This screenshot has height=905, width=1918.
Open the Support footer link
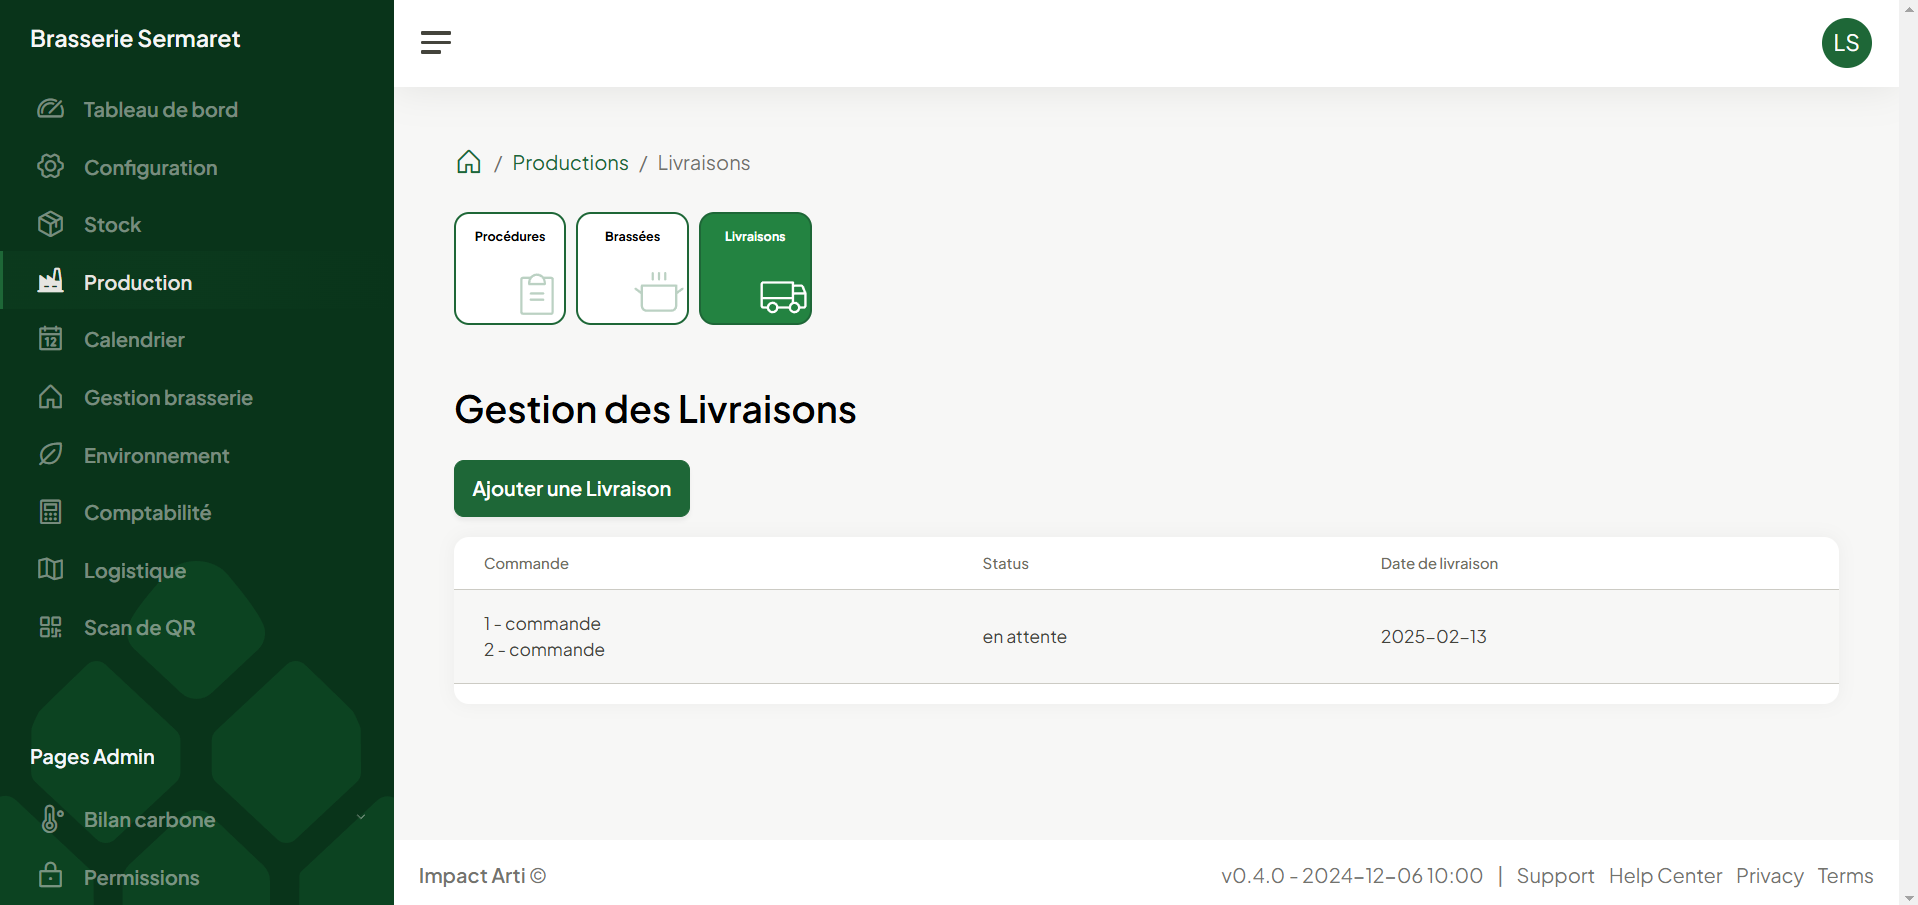point(1555,876)
